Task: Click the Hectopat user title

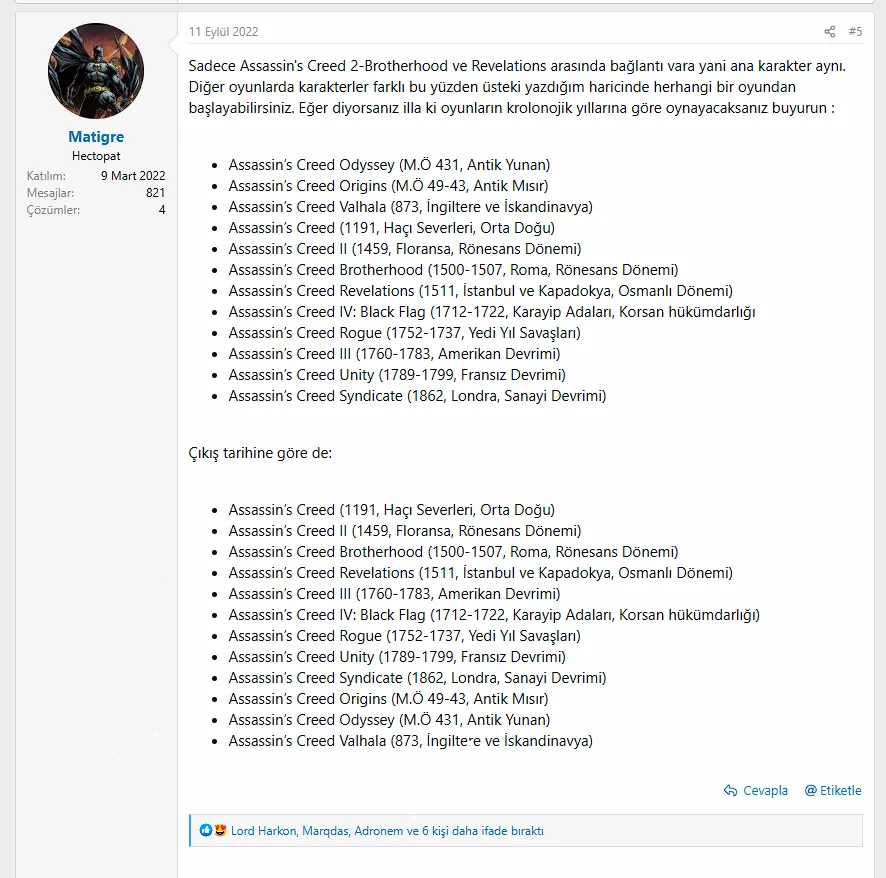Action: tap(96, 157)
